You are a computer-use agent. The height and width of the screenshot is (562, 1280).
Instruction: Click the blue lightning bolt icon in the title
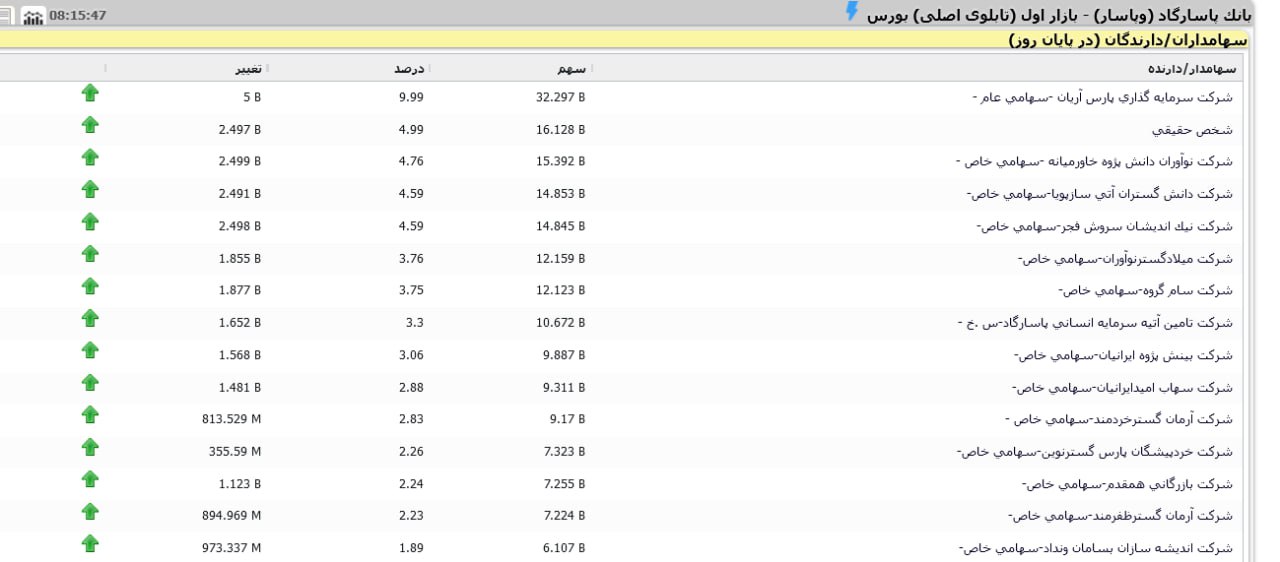[852, 12]
